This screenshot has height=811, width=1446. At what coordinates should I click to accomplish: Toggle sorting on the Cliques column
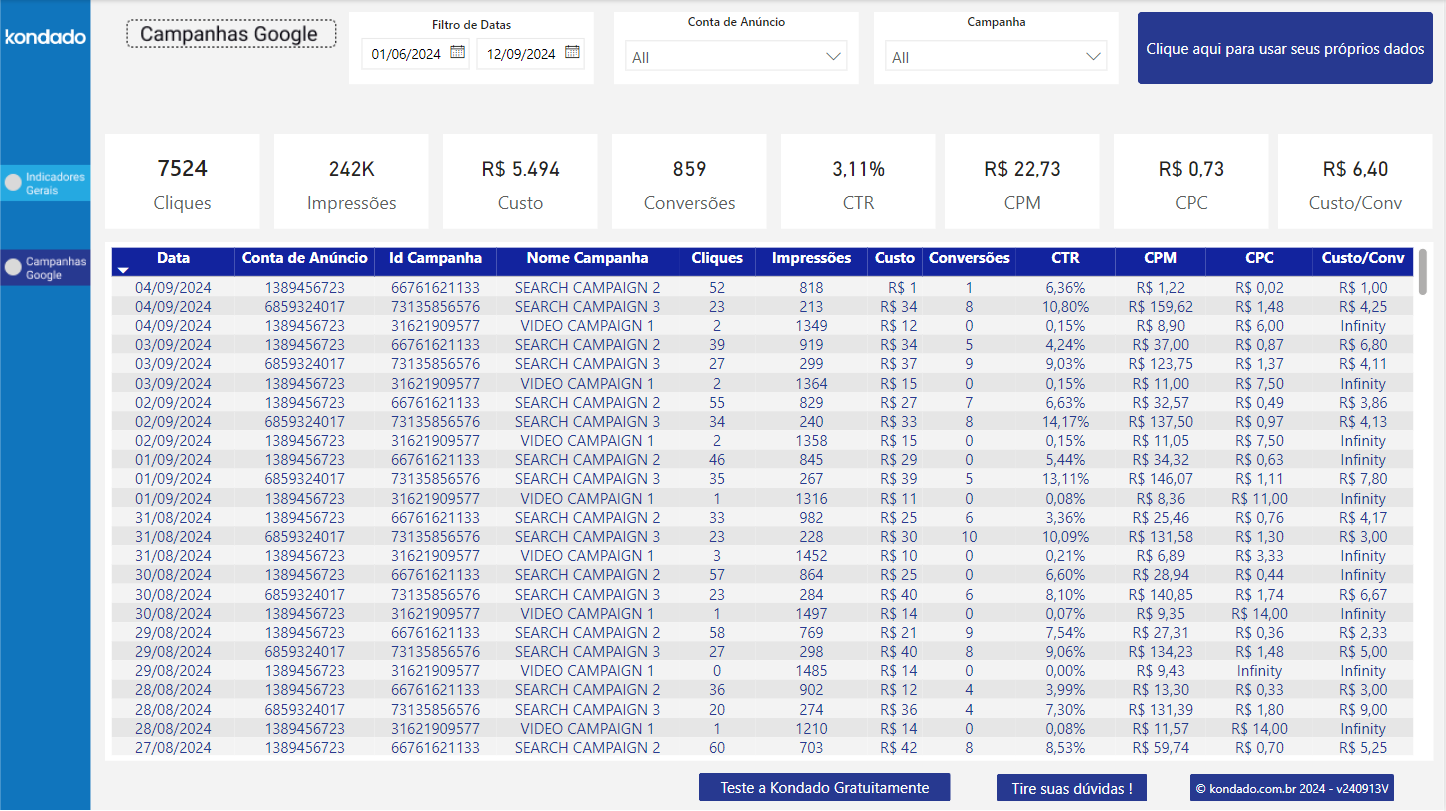pyautogui.click(x=716, y=258)
